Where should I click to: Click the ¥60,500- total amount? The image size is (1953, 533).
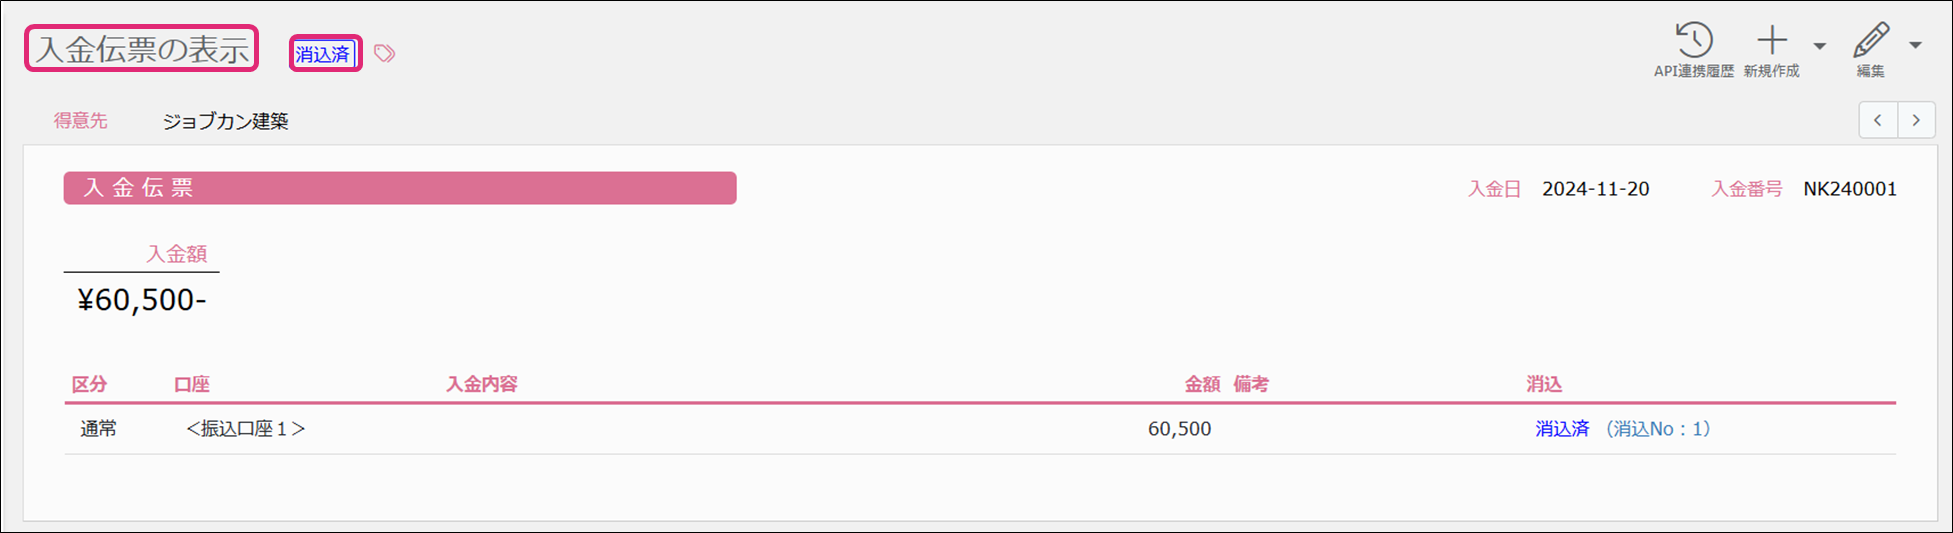point(142,300)
